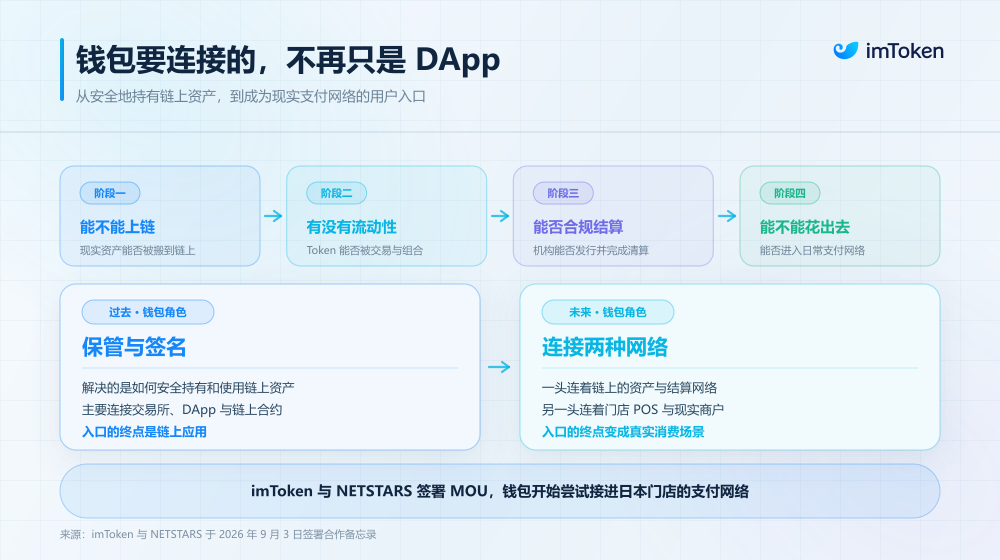Select the 阶段三 badge
1000x560 pixels.
click(563, 193)
